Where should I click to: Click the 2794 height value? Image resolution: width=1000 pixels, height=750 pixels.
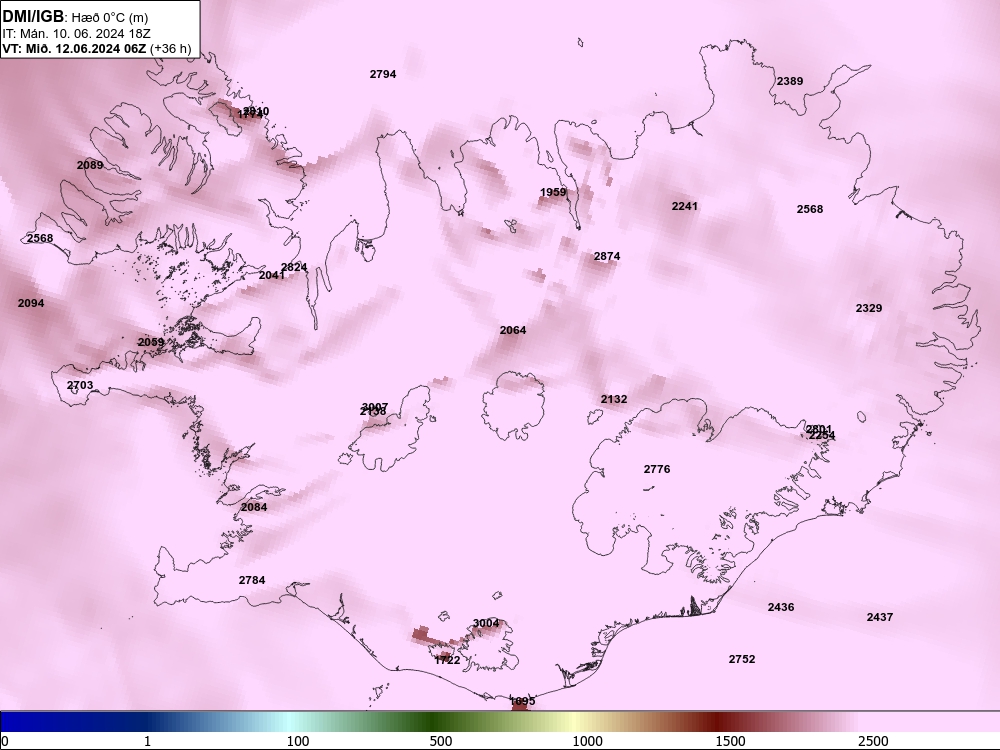pos(383,74)
